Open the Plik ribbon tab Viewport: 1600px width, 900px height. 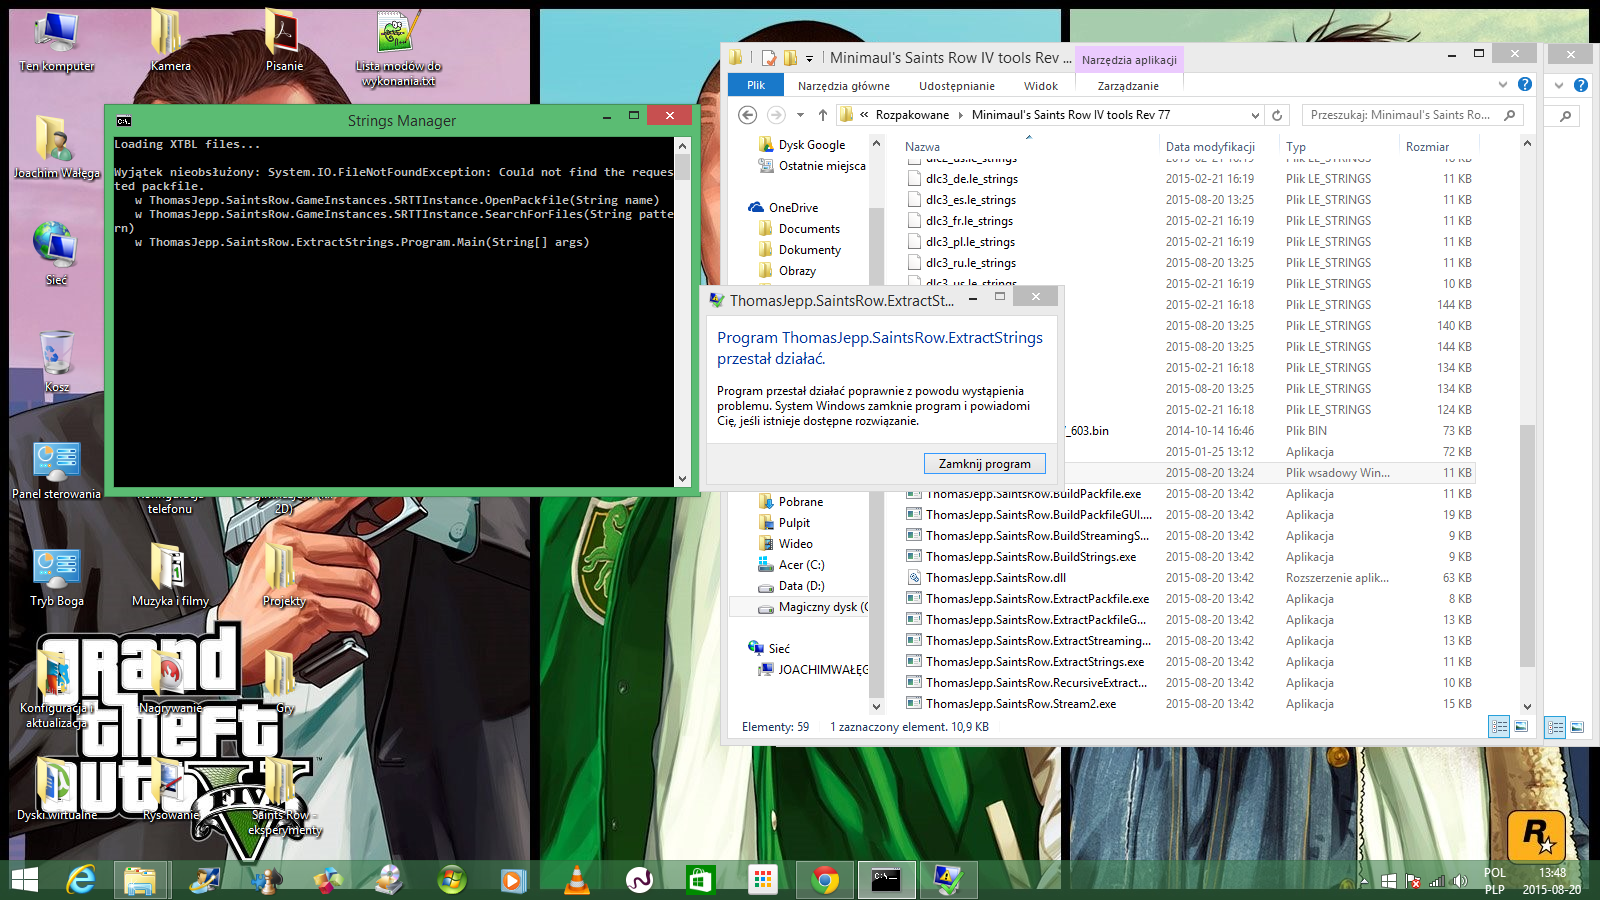click(x=756, y=86)
